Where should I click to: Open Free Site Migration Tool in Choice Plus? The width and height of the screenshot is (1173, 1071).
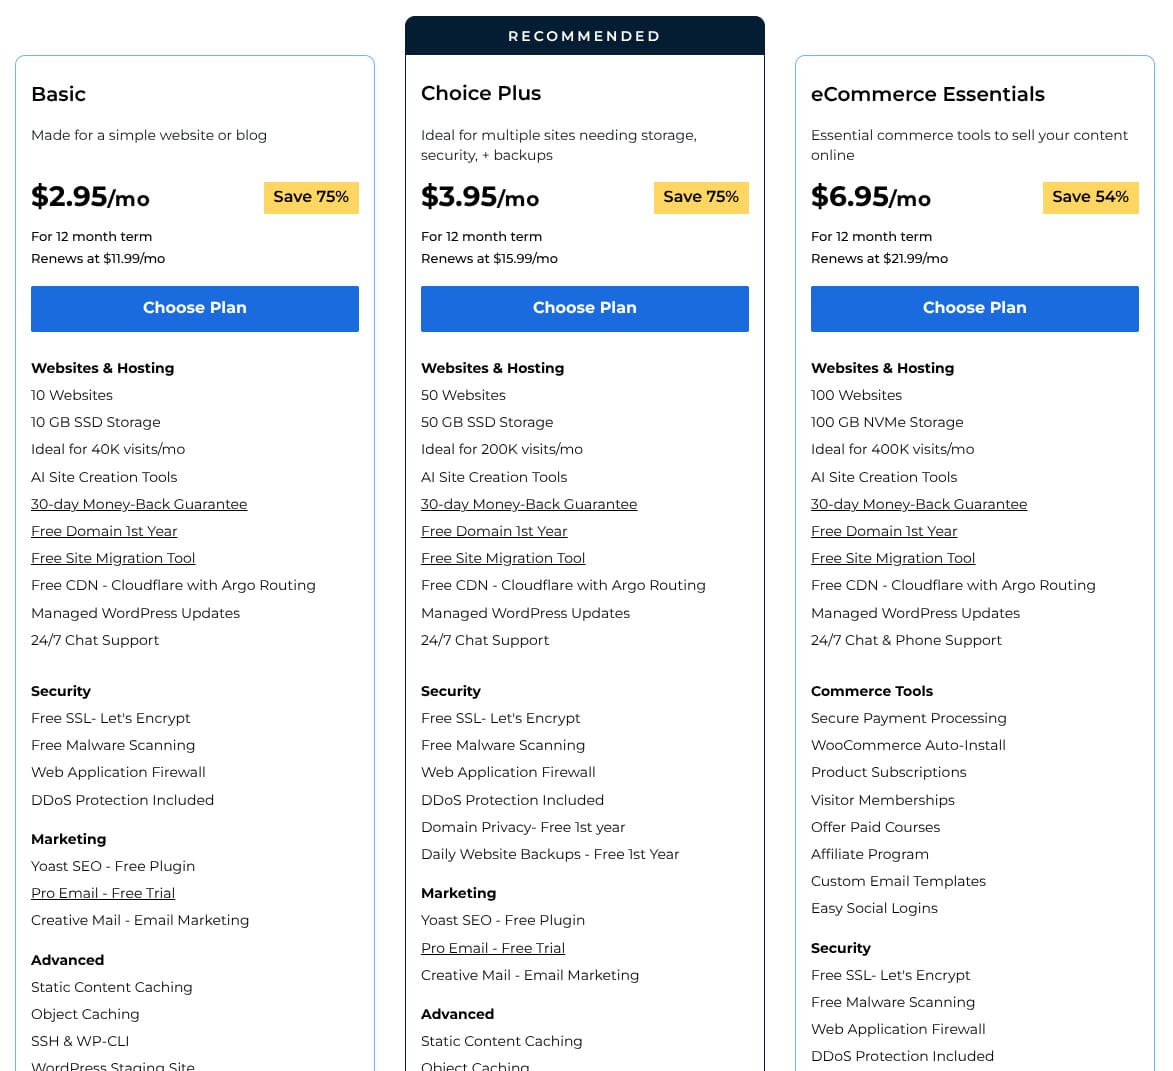503,558
